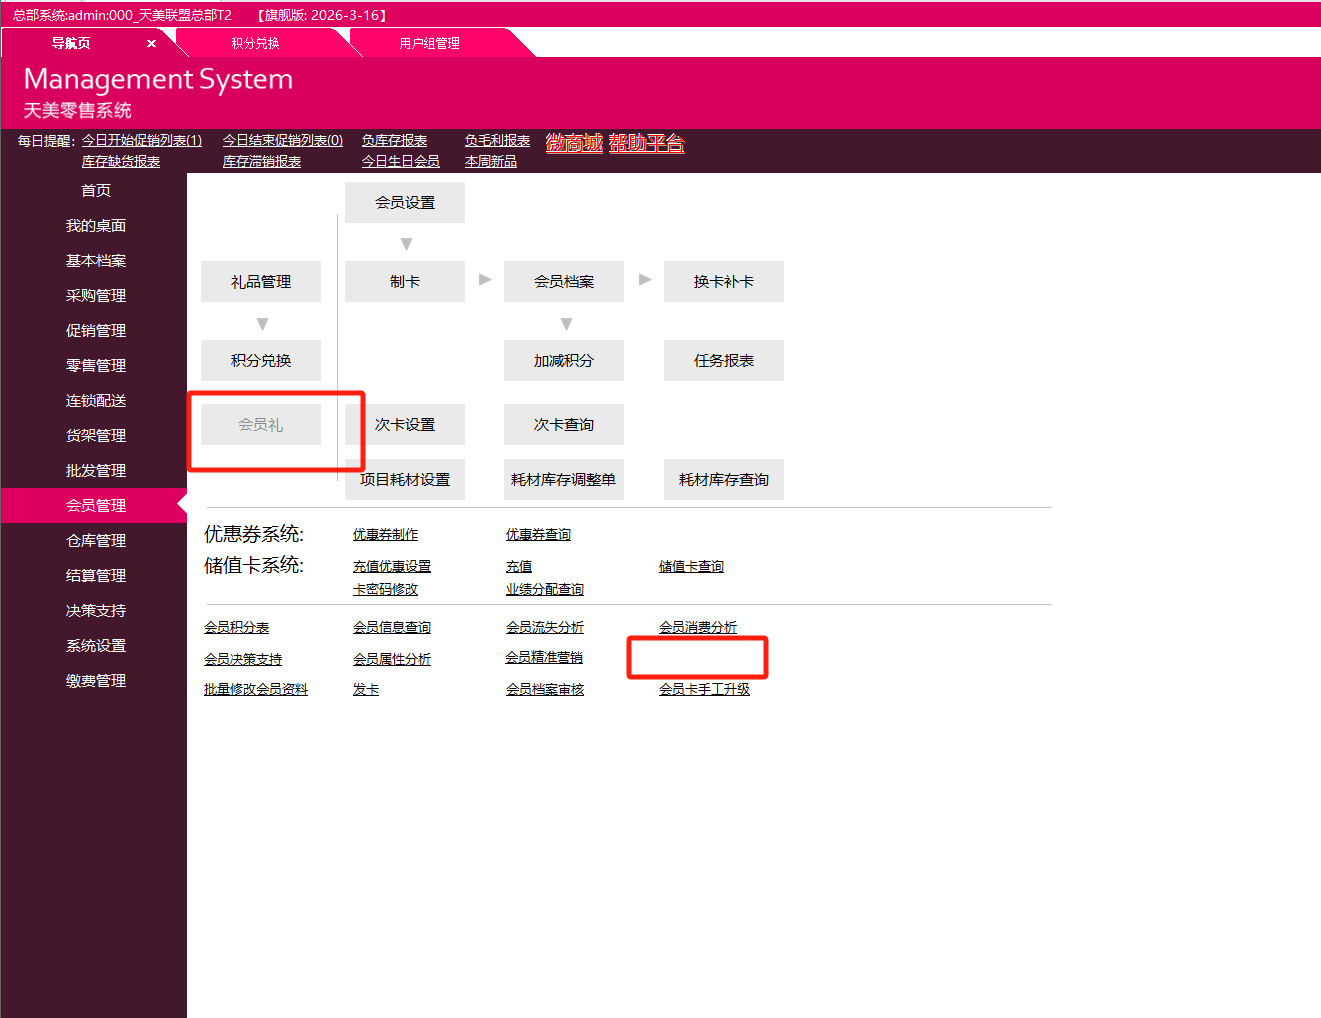Open 会员档案 from the flow diagram
This screenshot has width=1321, height=1018.
564,281
